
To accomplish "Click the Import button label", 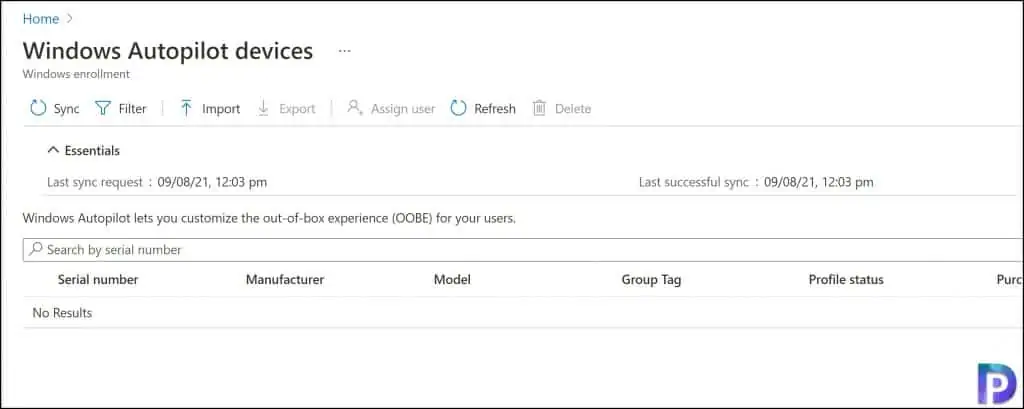I will (221, 109).
